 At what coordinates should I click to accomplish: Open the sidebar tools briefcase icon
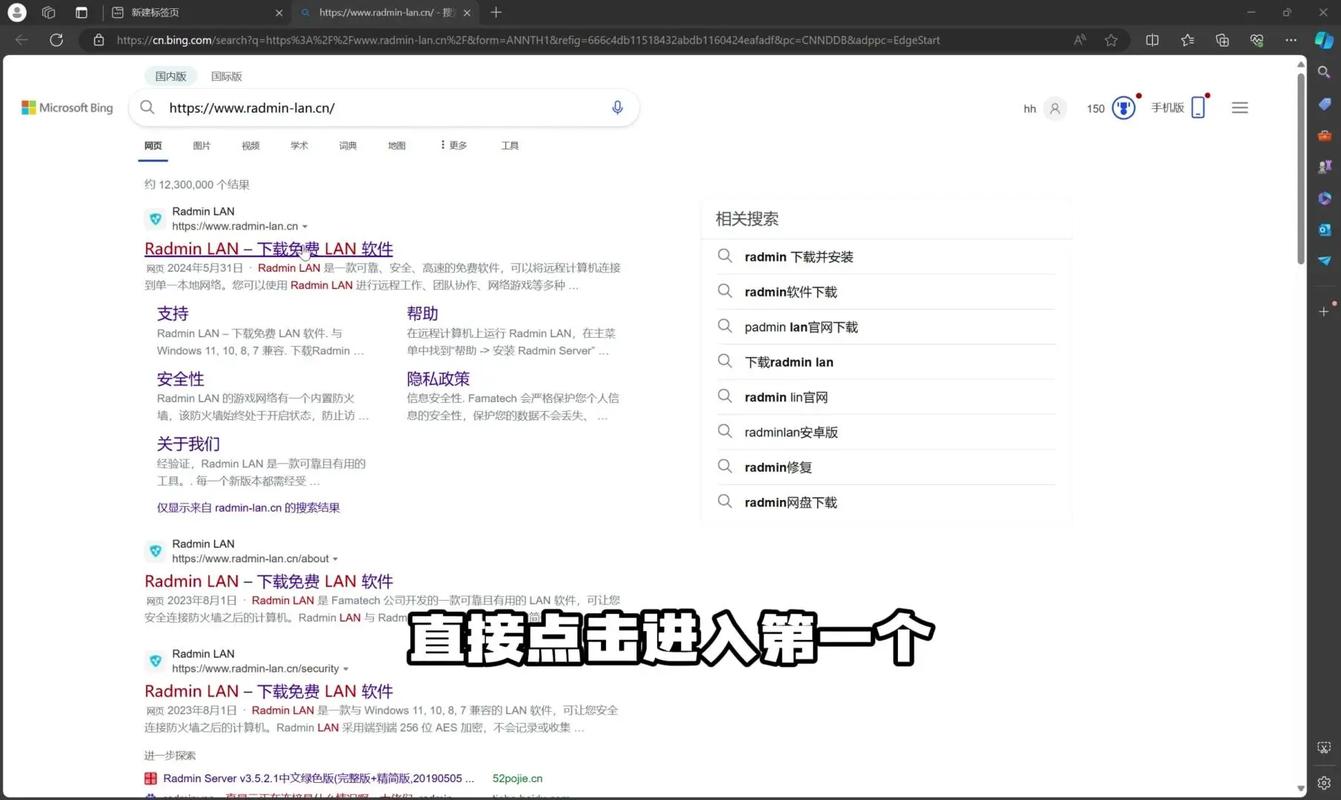(x=1324, y=135)
